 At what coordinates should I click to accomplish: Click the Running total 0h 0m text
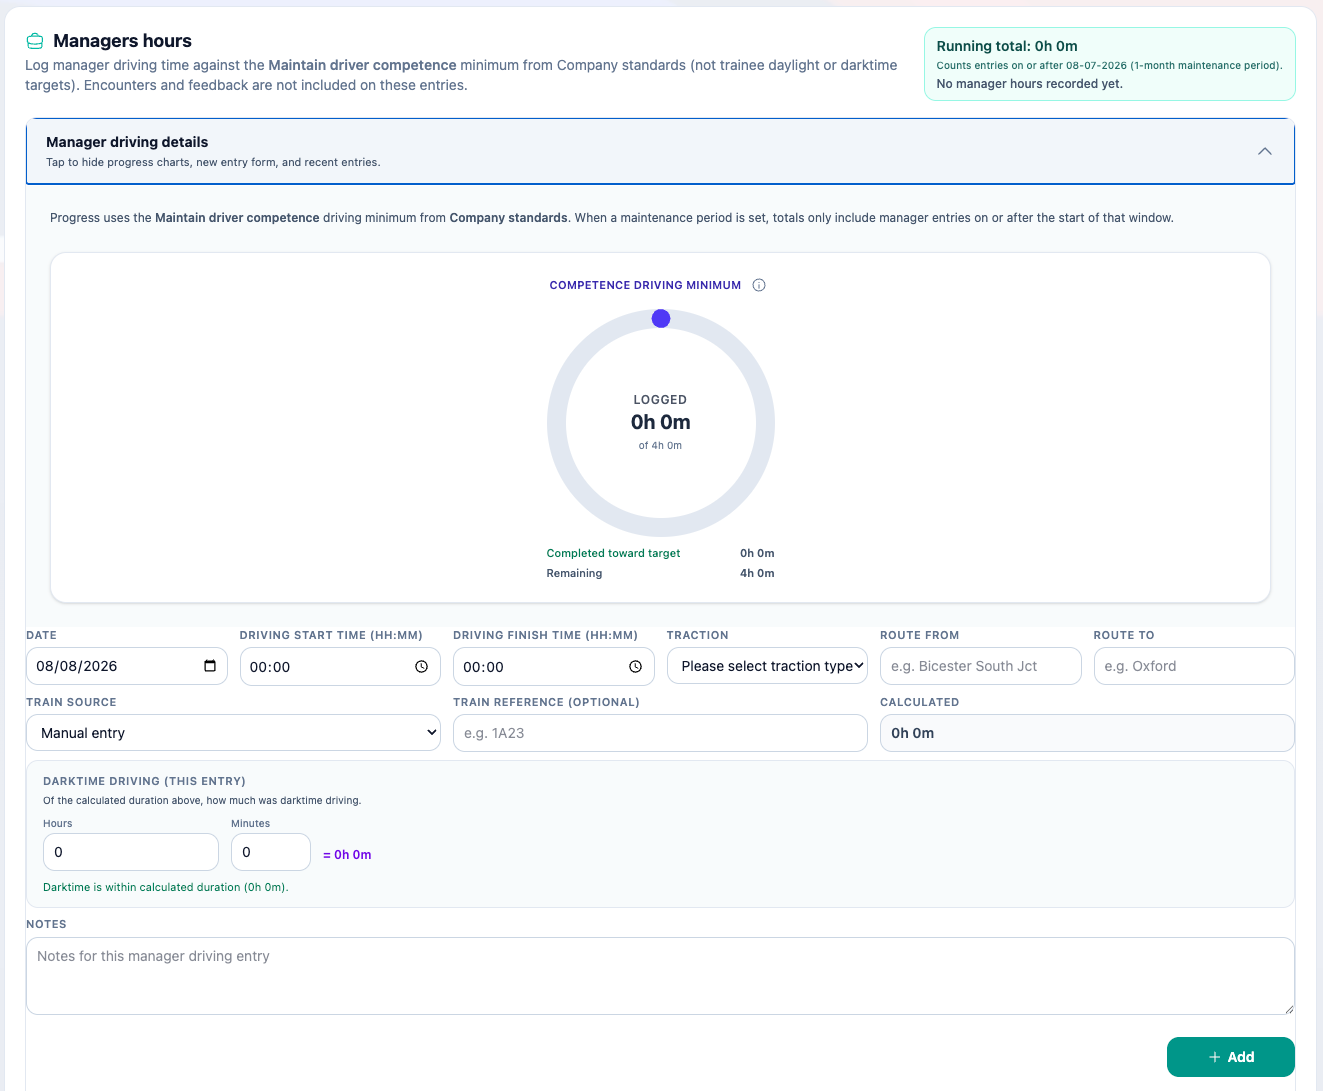point(1007,46)
